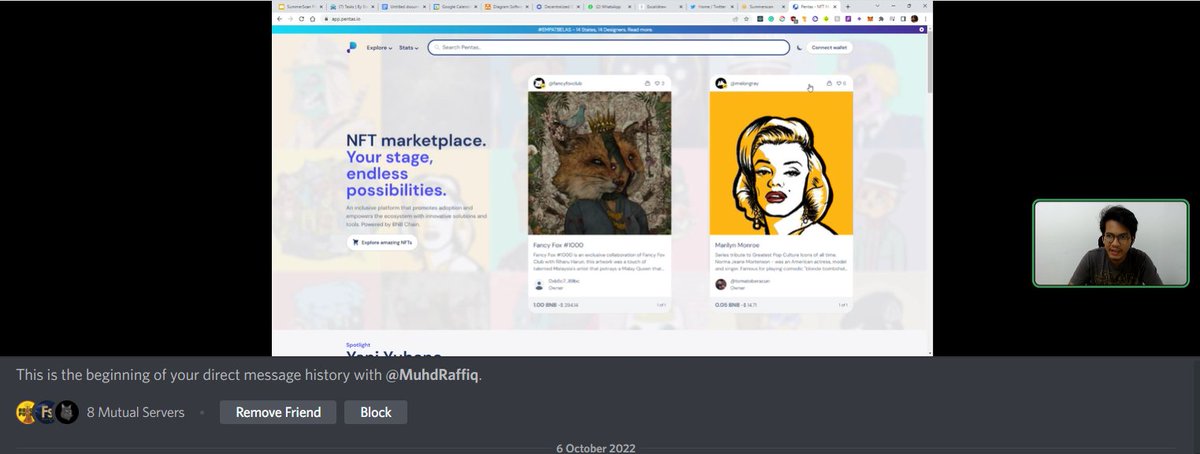Click the Connect wallet button
This screenshot has height=454, width=1200.
pyautogui.click(x=831, y=47)
